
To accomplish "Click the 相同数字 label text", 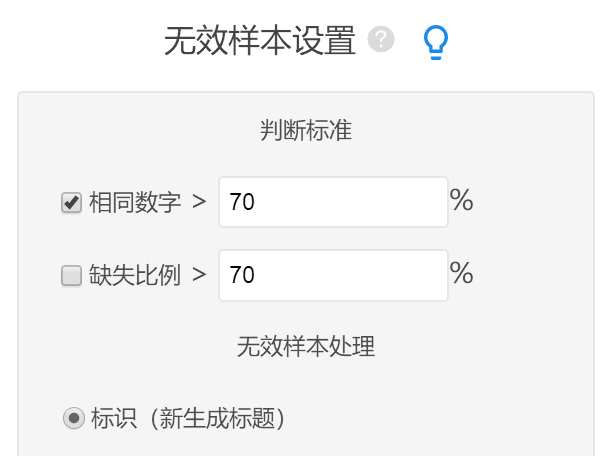I will point(135,203).
